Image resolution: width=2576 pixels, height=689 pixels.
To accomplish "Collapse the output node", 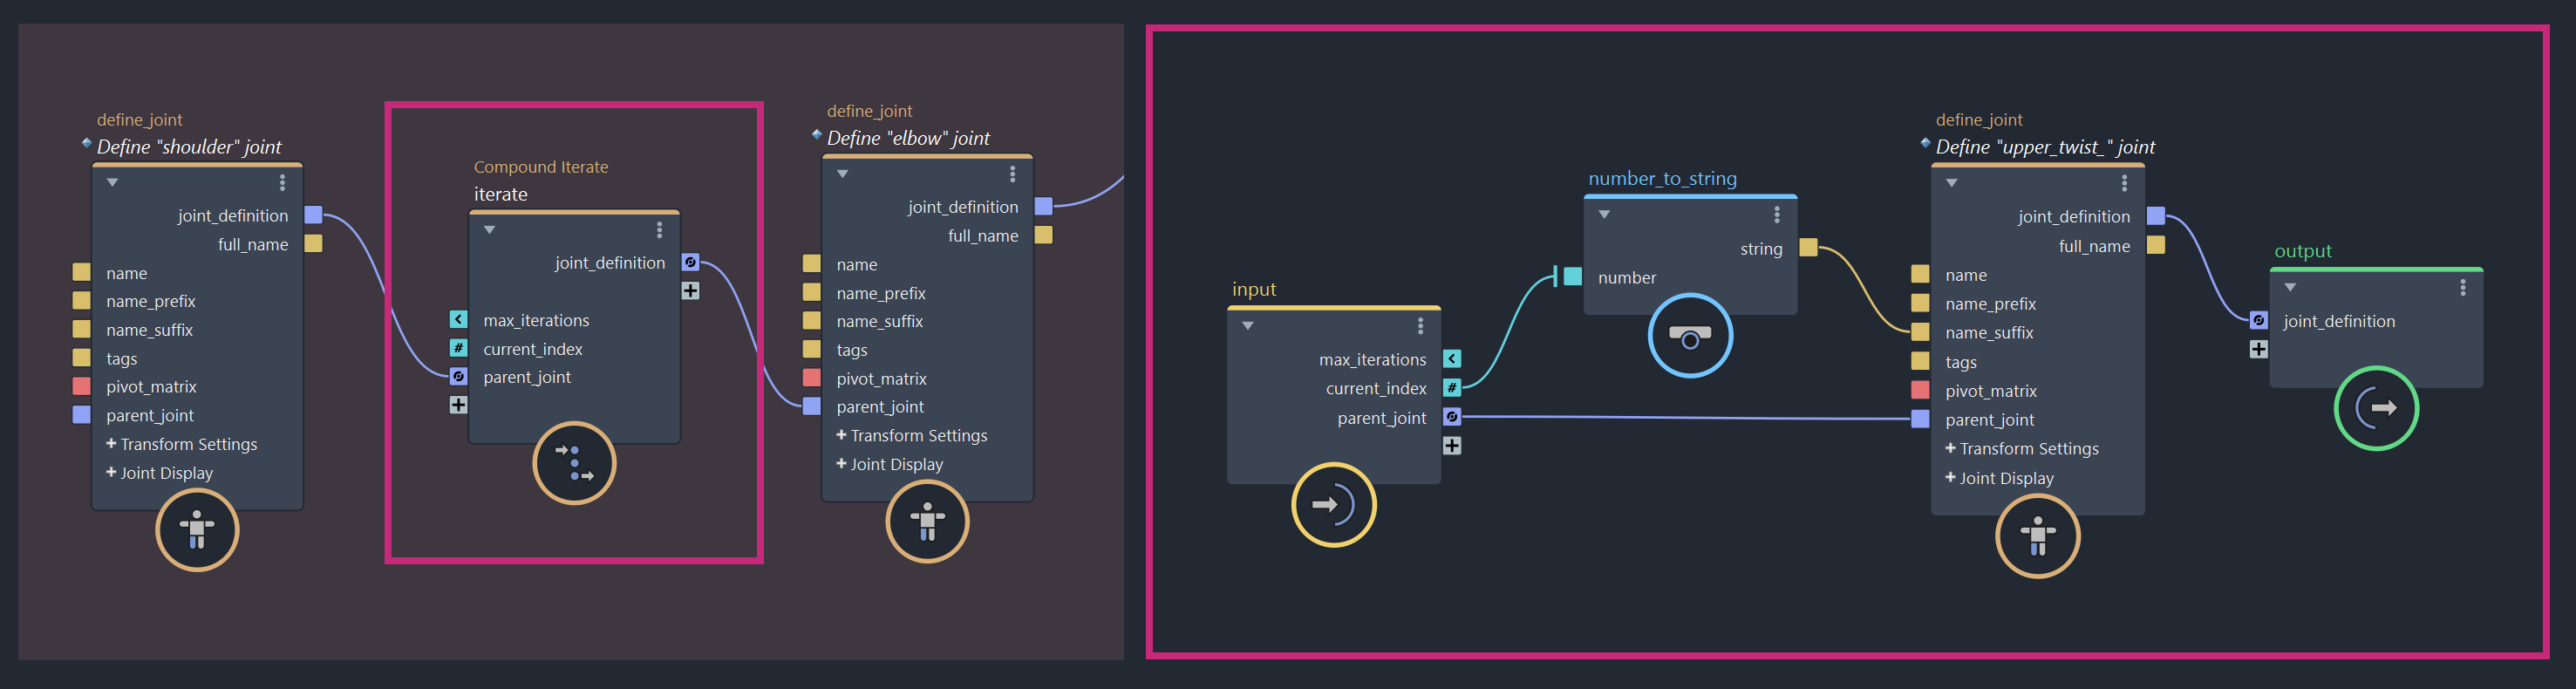I will pos(2290,288).
